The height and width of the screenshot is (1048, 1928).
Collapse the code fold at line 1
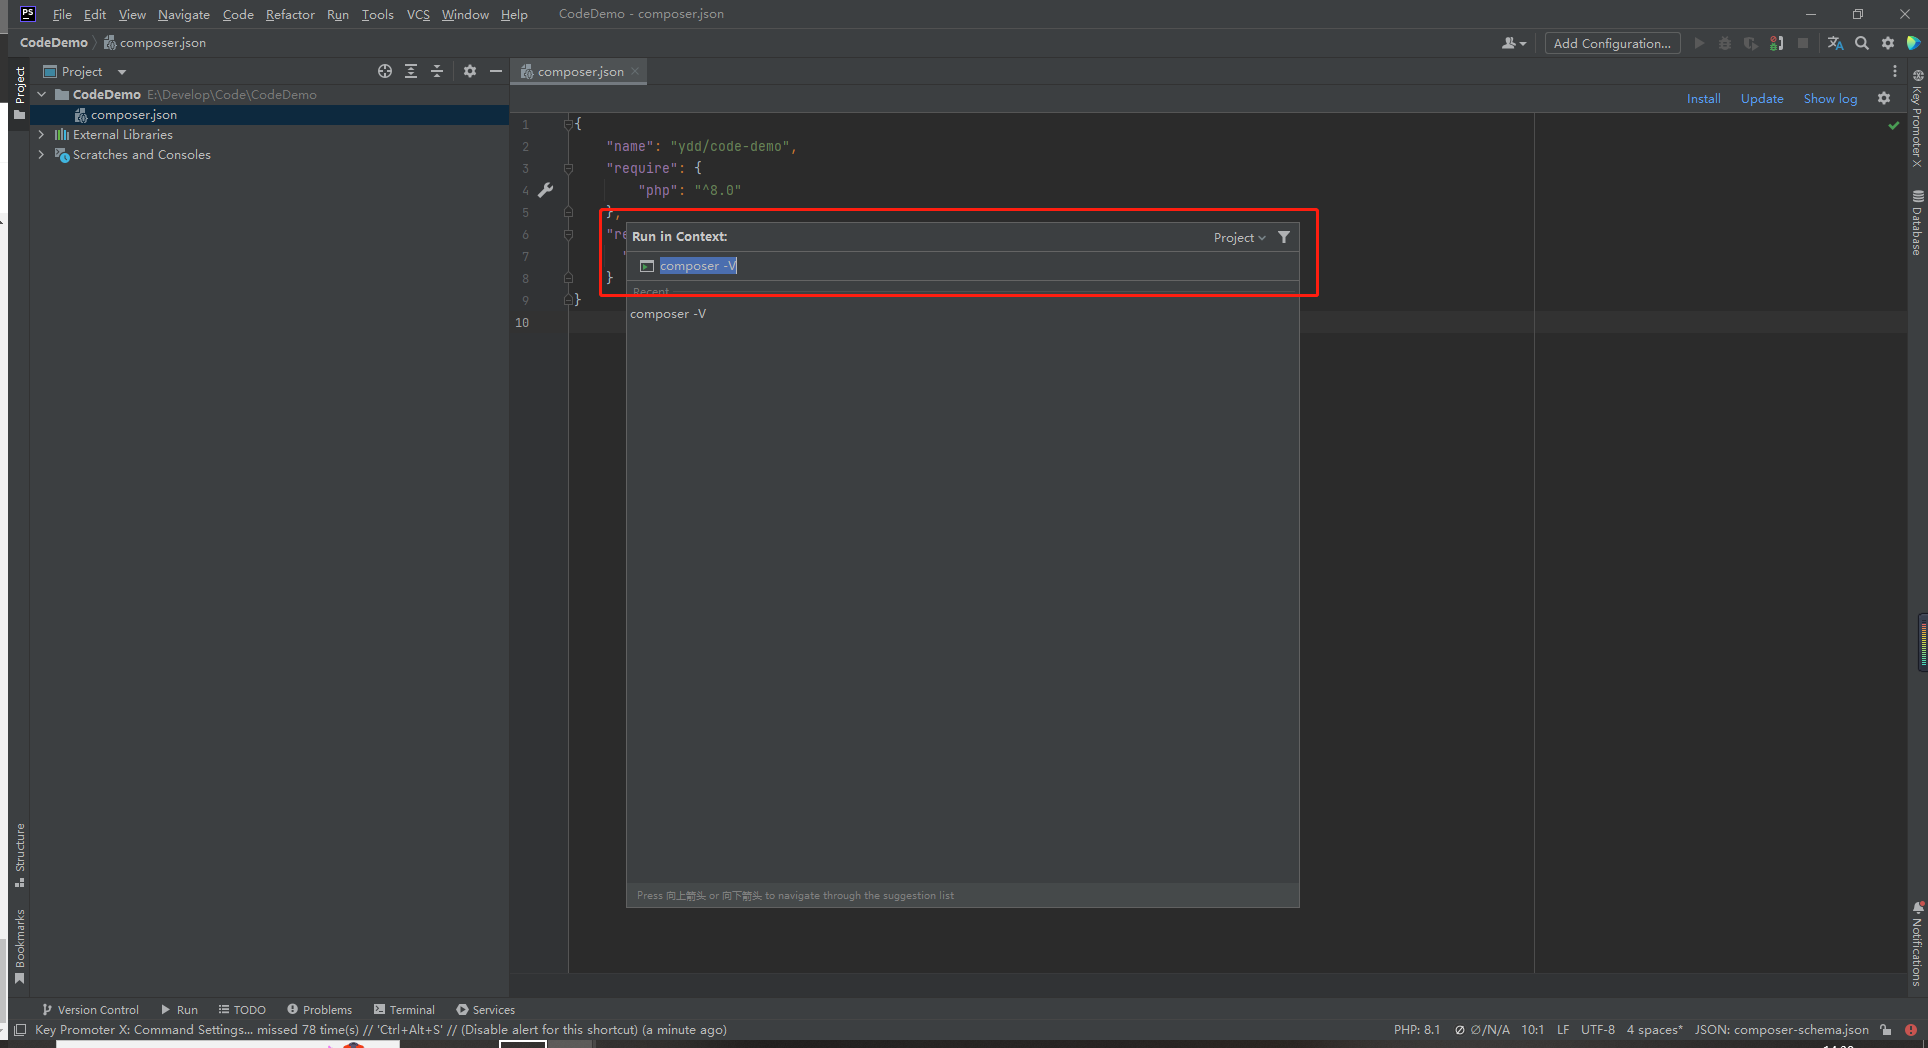[568, 124]
